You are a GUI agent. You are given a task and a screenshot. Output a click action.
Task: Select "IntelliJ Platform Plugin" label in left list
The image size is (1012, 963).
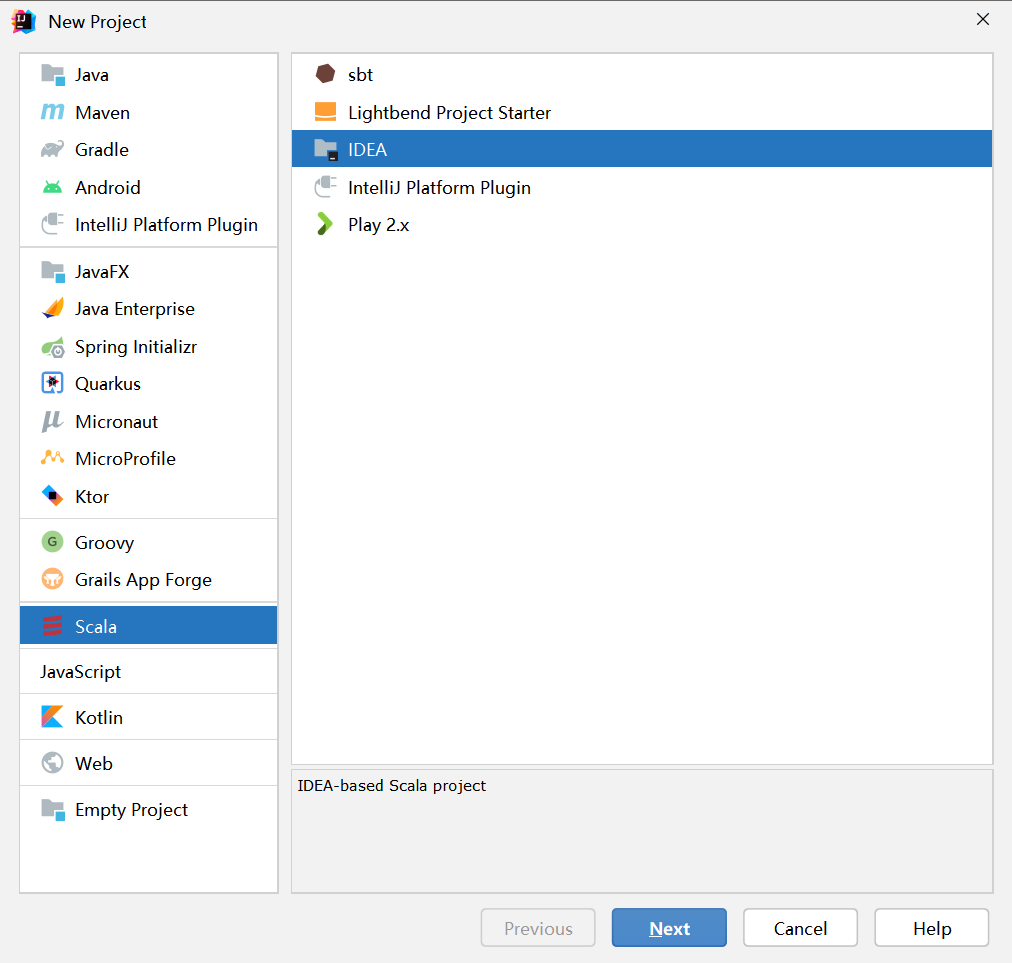point(167,225)
